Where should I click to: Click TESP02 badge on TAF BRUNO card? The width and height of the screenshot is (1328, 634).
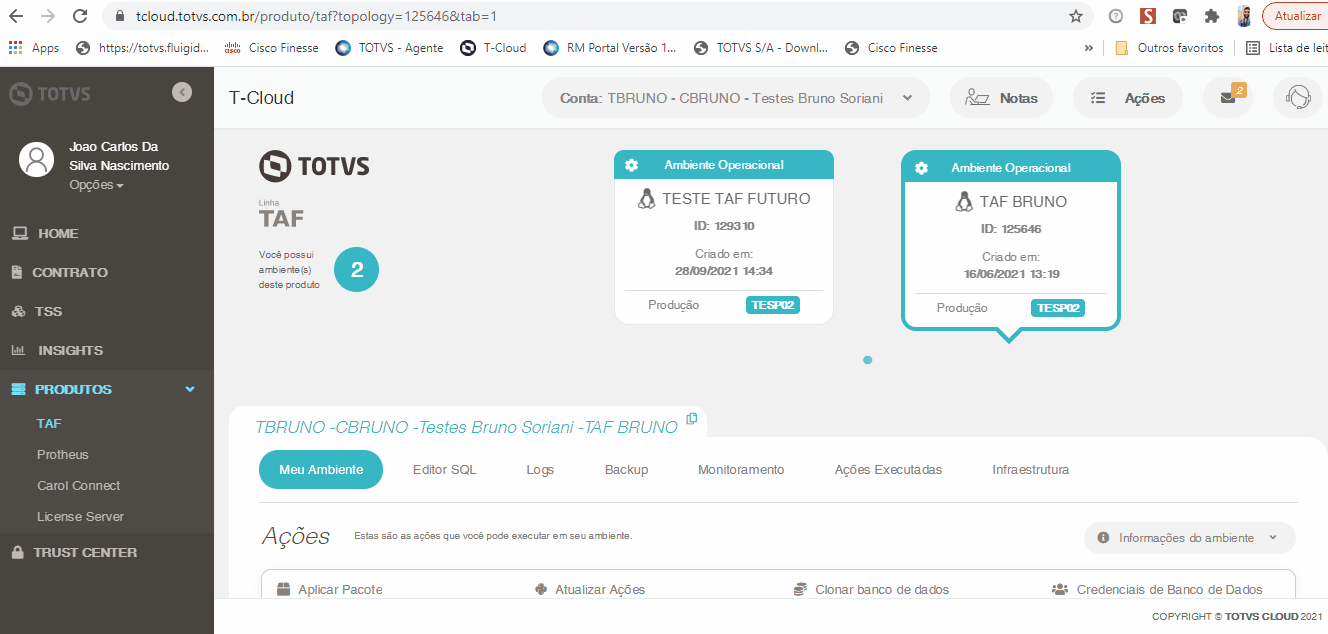1058,308
